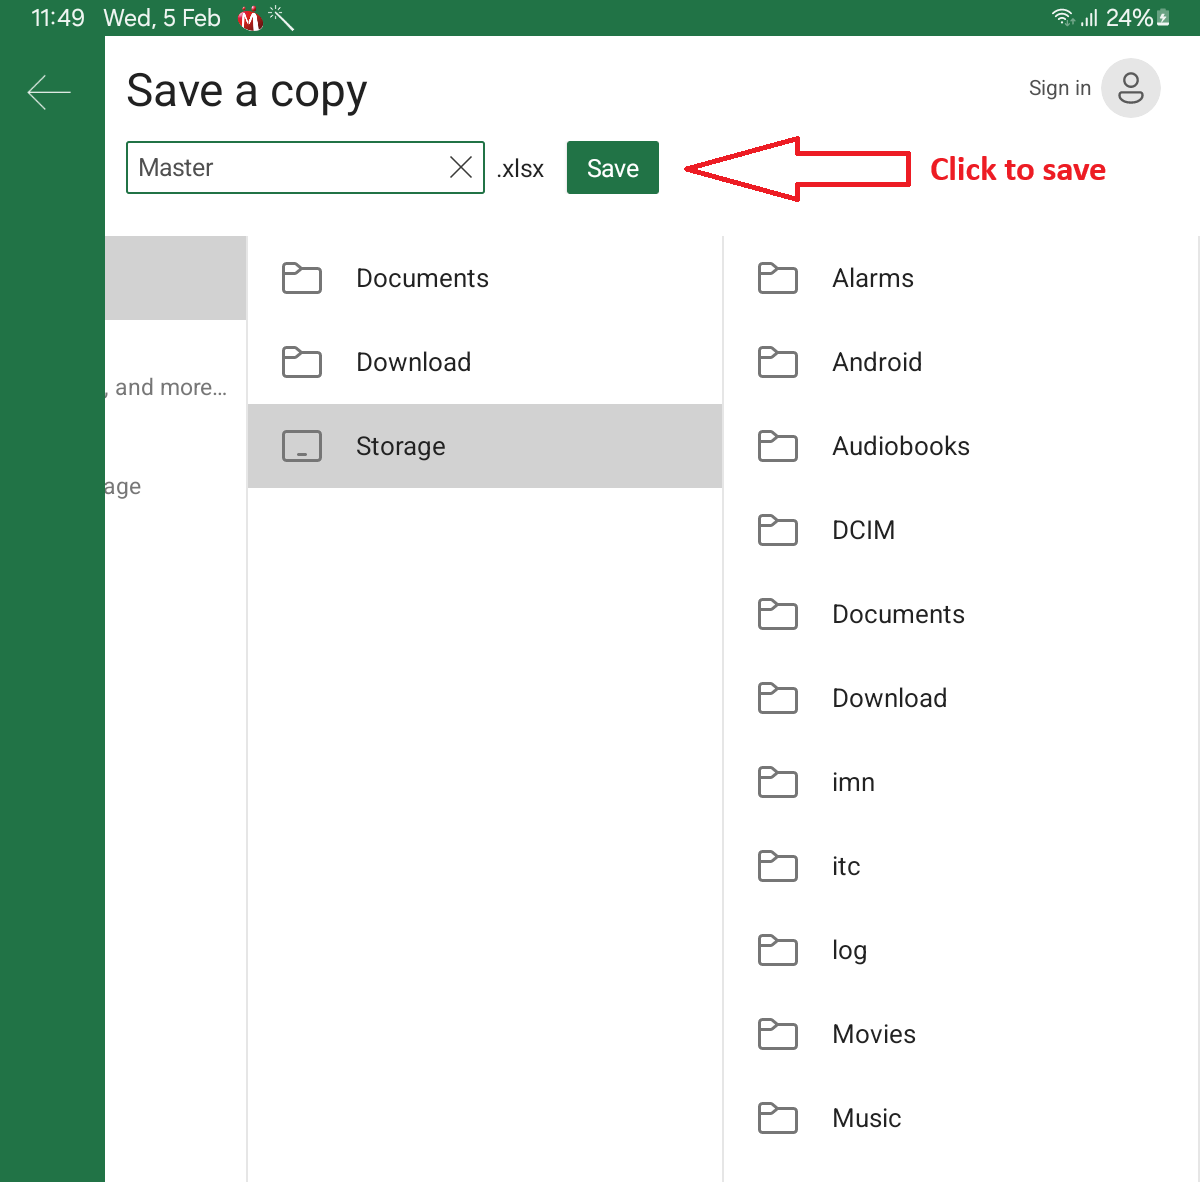The image size is (1200, 1182).
Task: Tap the magic wand notification icon
Action: (281, 17)
